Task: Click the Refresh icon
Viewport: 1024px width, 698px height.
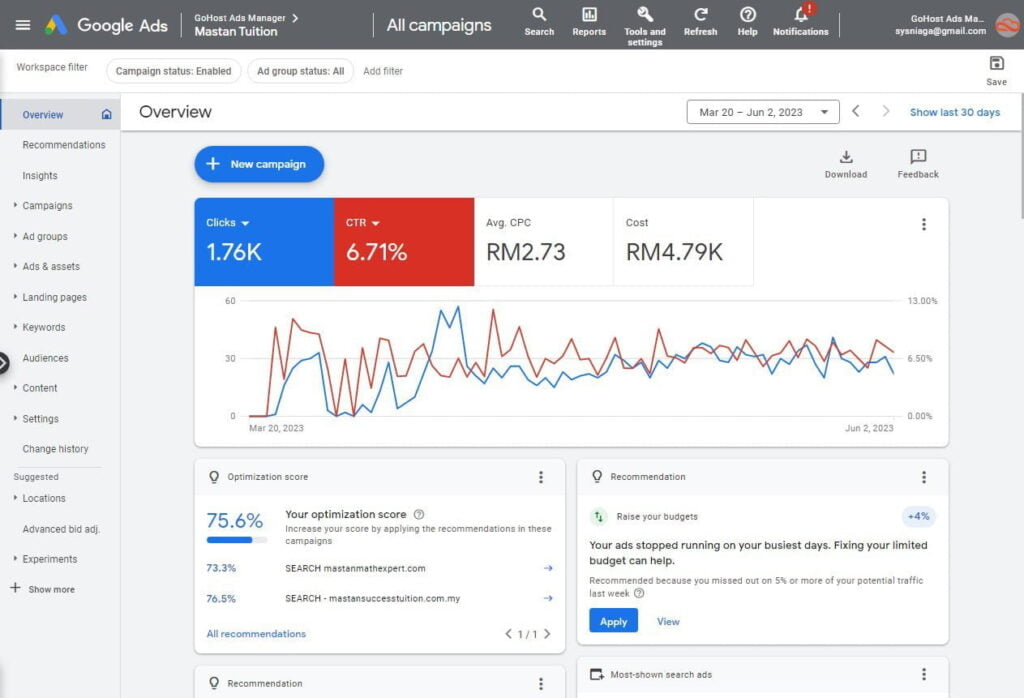Action: coord(700,15)
